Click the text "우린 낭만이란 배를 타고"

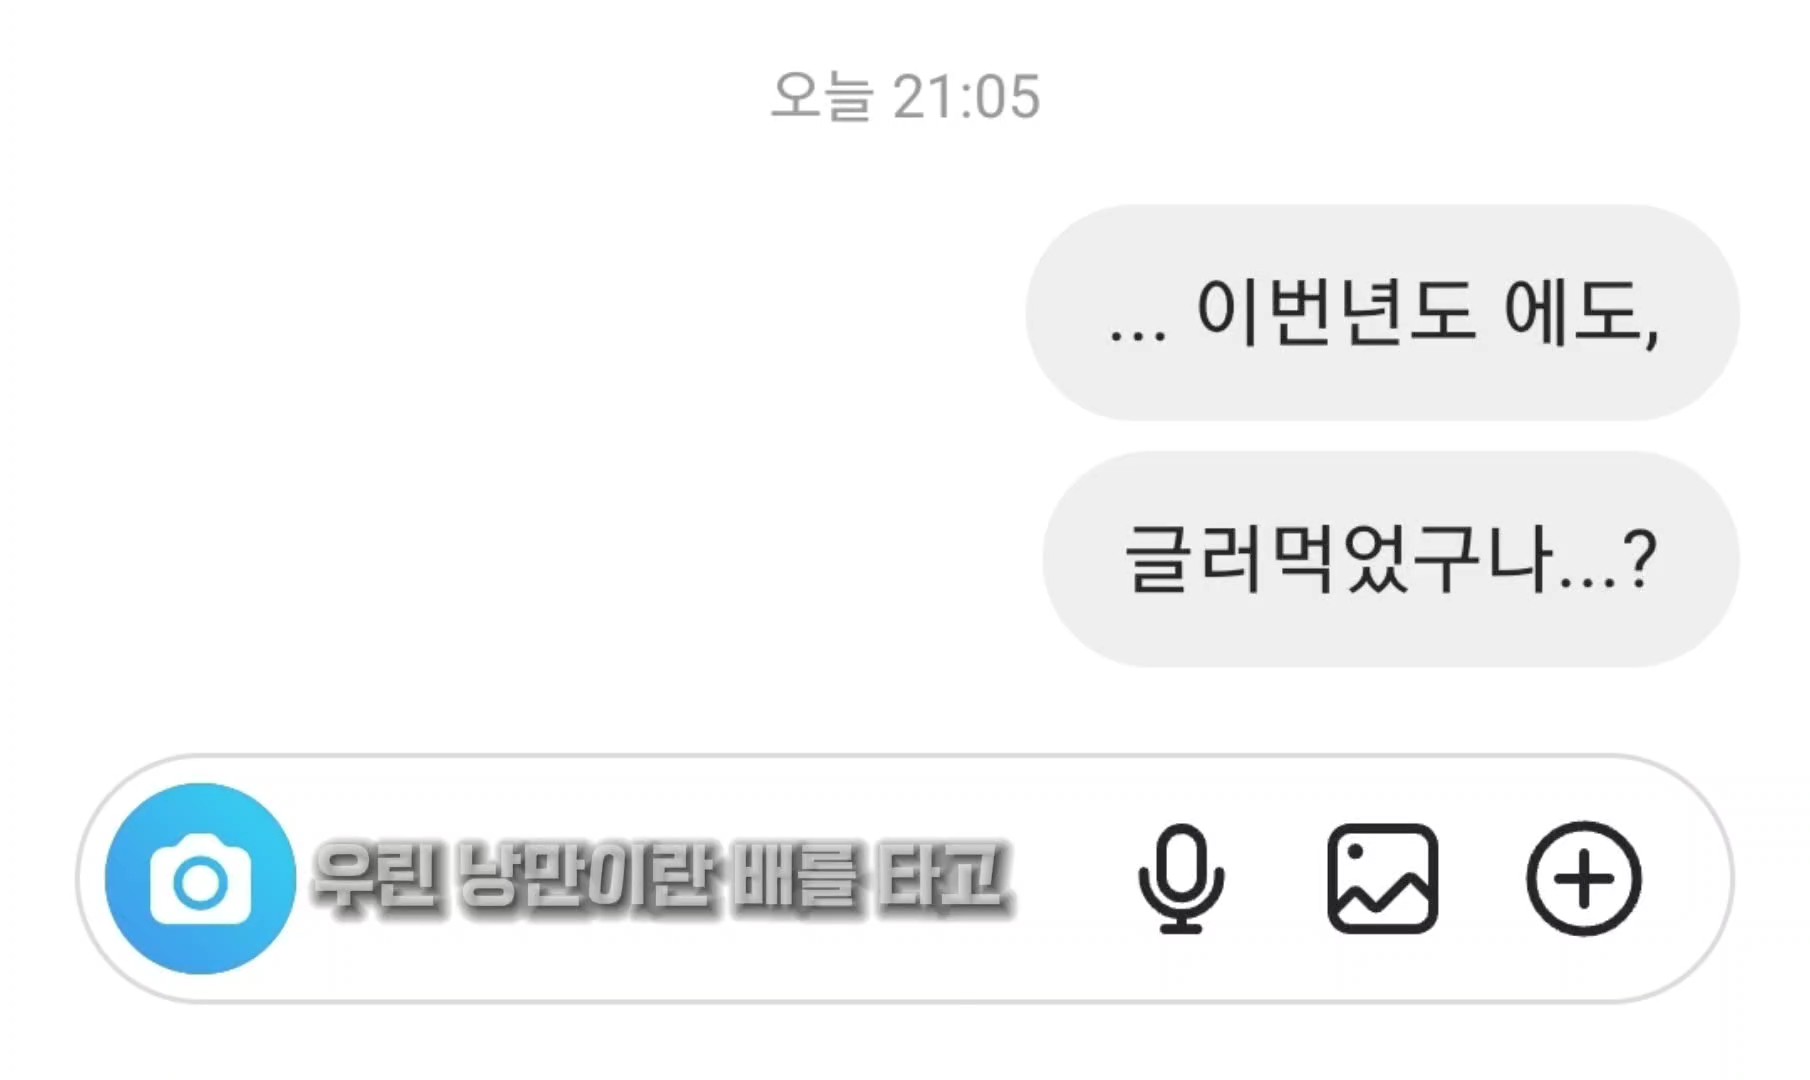click(x=661, y=877)
